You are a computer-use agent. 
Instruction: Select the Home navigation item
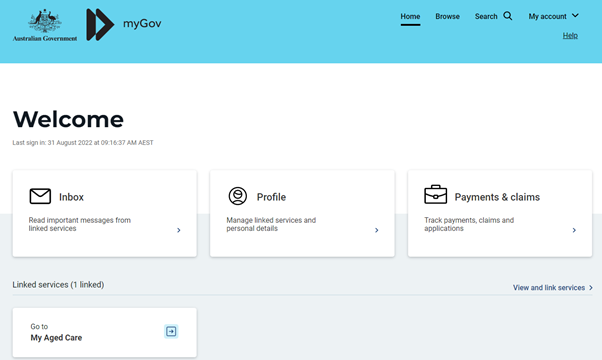click(x=410, y=17)
